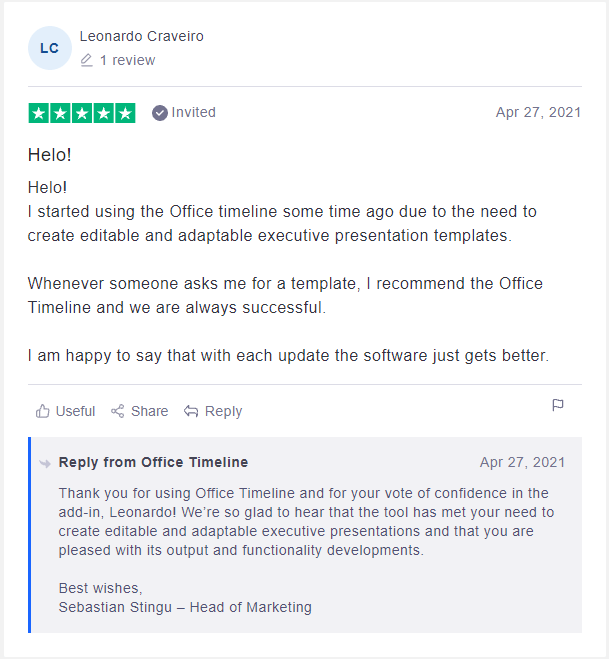Open Leonardo Craveiro's profile name
This screenshot has height=659, width=609.
click(x=141, y=36)
